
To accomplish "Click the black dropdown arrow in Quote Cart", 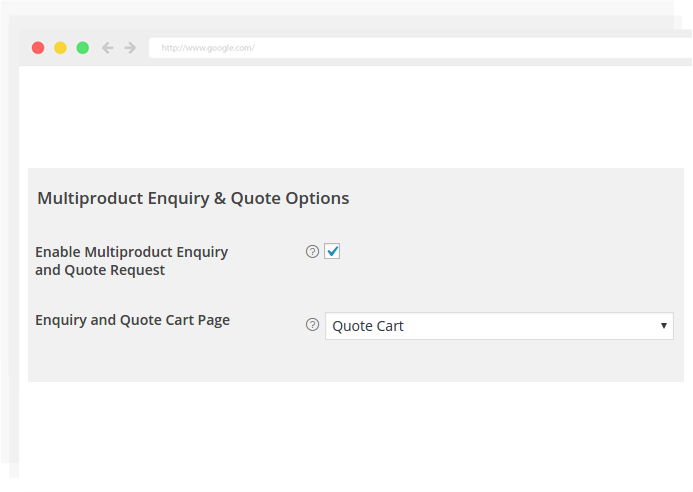I will pos(663,326).
